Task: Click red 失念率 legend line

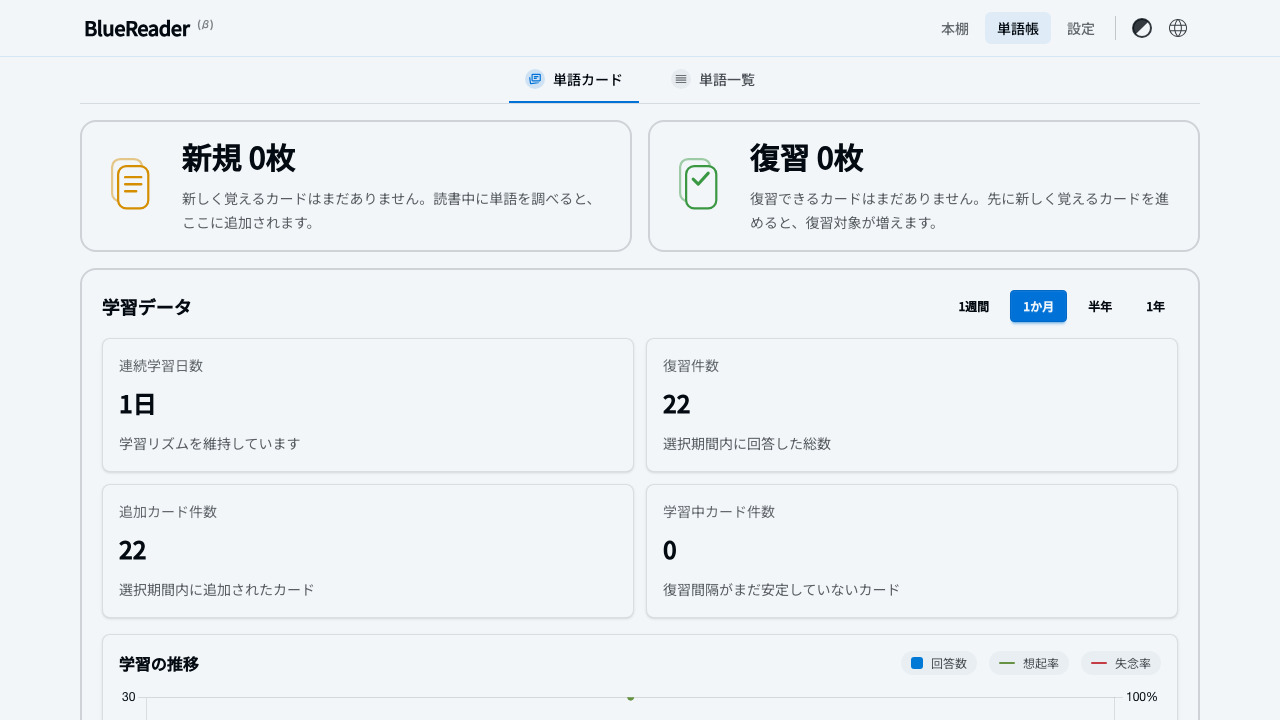Action: coord(1099,663)
